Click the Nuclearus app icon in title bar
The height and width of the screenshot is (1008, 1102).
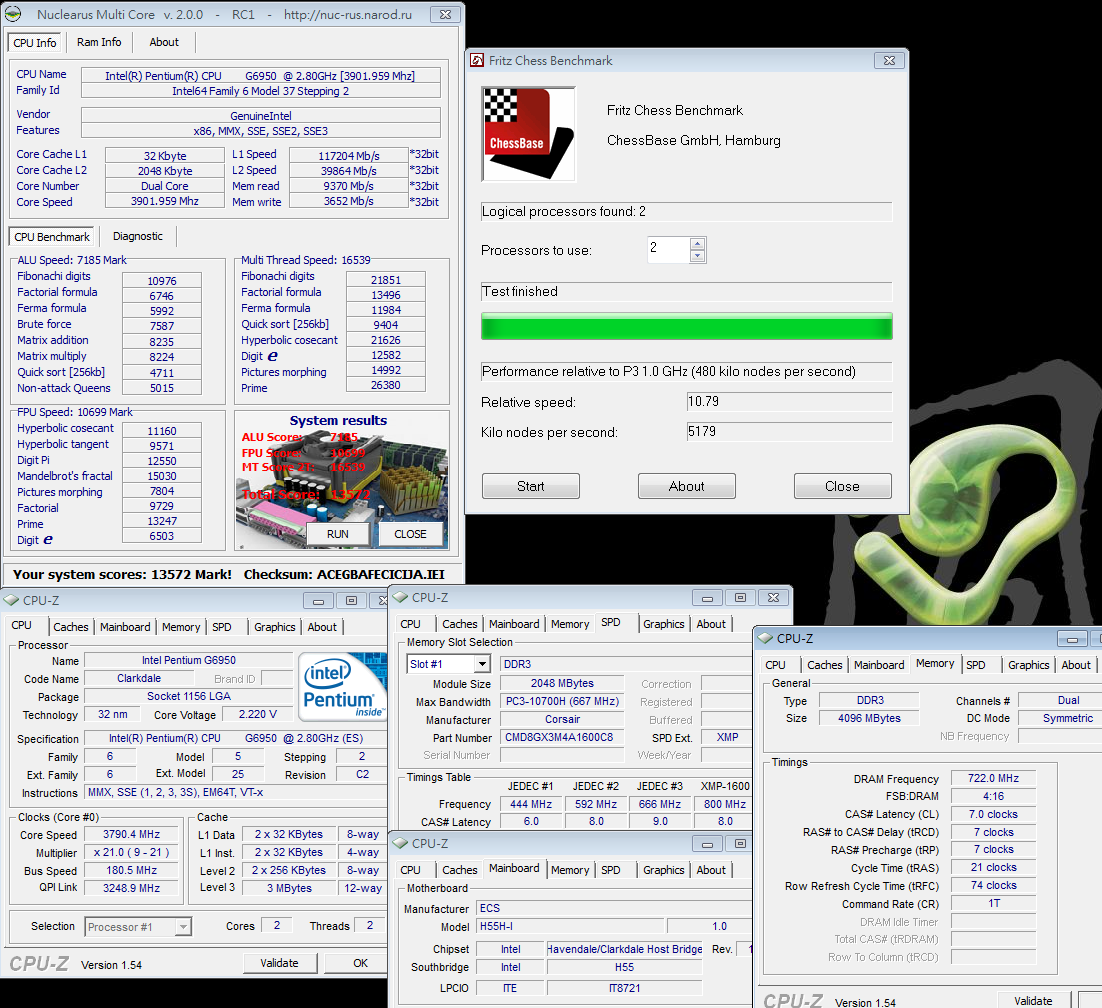pos(13,15)
